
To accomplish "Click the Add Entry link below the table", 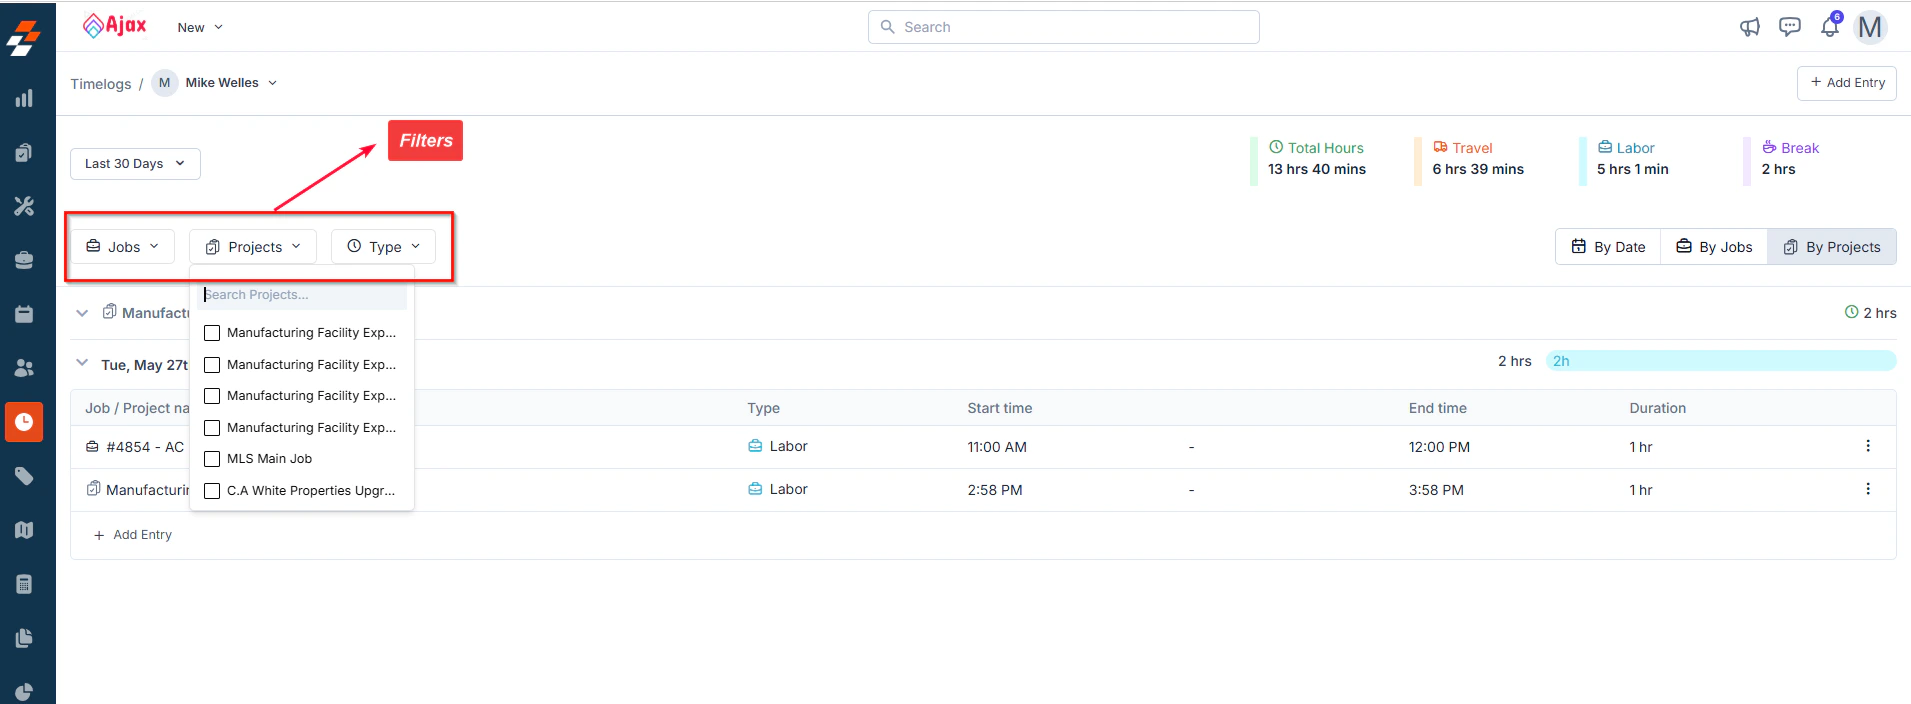I will pyautogui.click(x=132, y=535).
